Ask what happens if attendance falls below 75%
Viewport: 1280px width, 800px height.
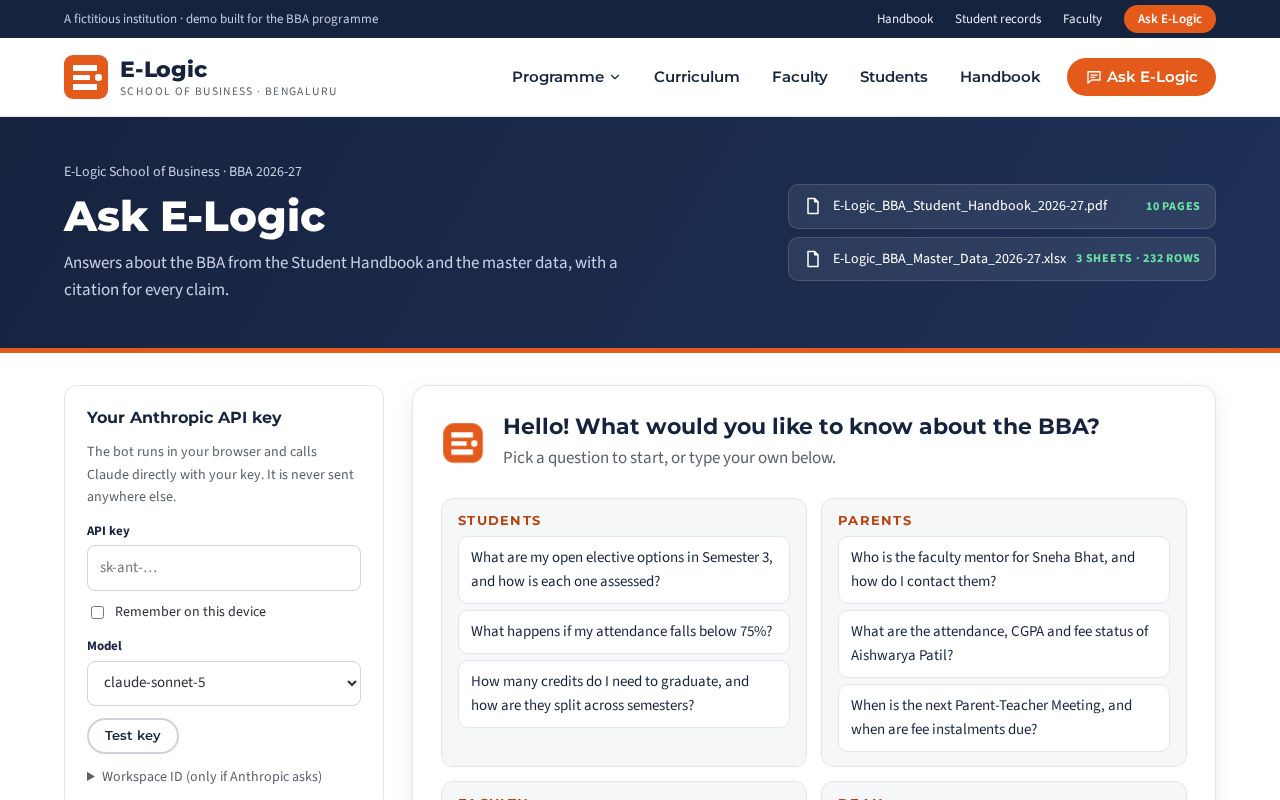624,632
